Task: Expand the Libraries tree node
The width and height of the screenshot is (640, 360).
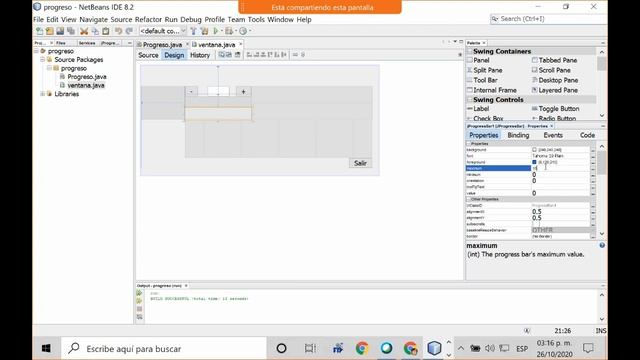Action: pos(42,94)
